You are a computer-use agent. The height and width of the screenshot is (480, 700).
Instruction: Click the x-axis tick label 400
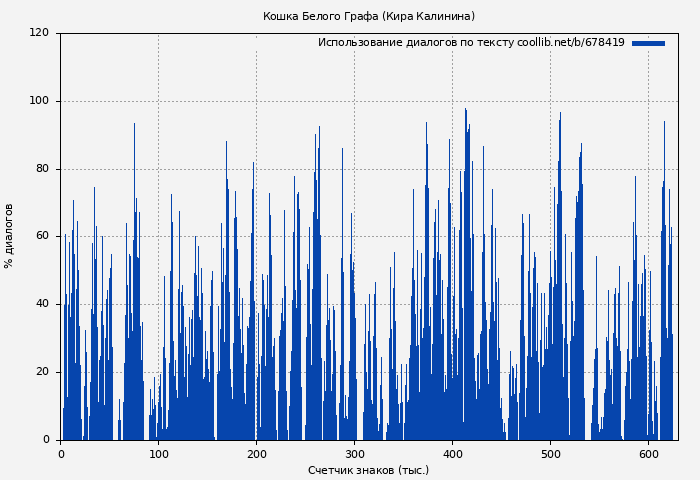(x=452, y=453)
